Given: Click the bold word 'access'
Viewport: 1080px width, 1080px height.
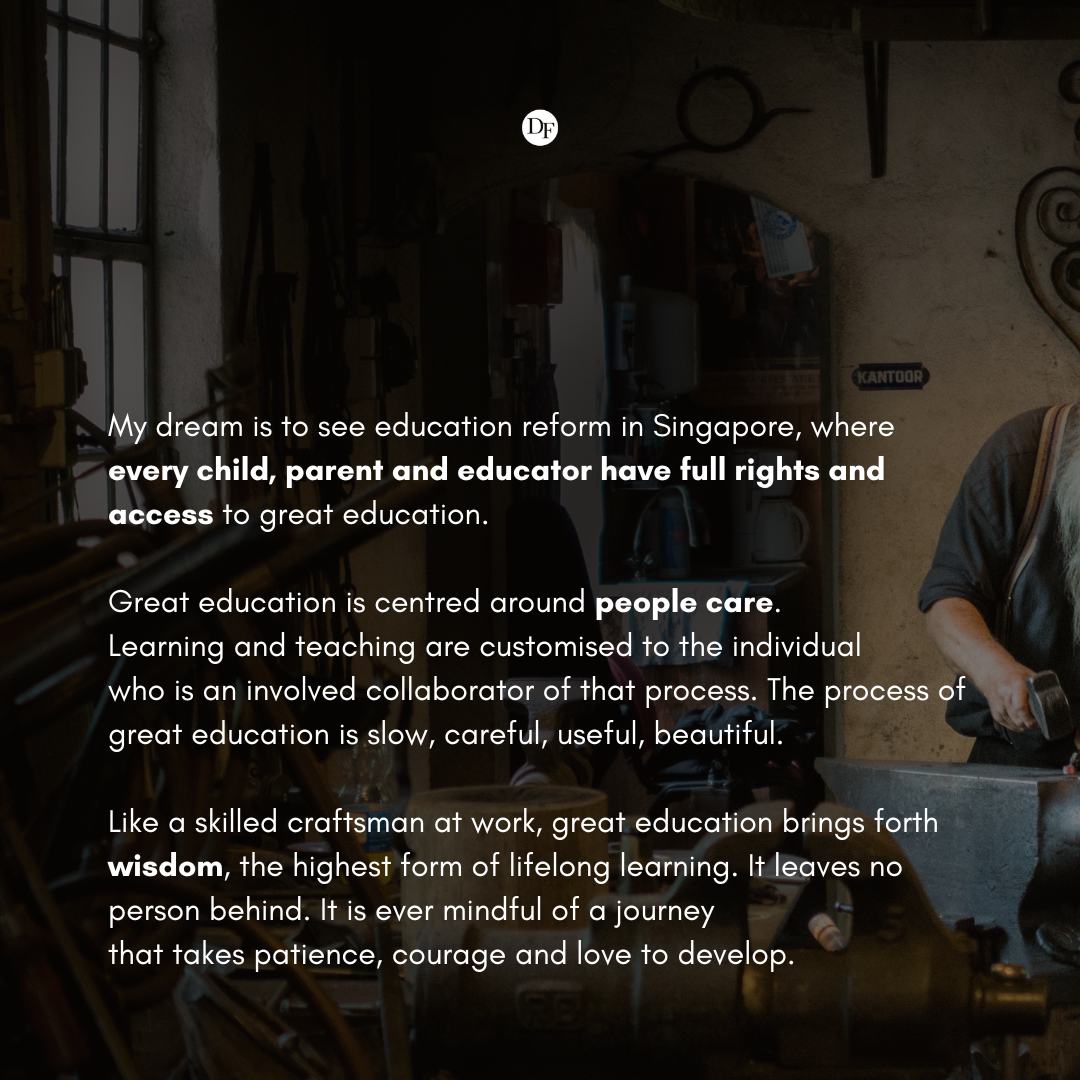Looking at the screenshot, I should click(x=161, y=515).
